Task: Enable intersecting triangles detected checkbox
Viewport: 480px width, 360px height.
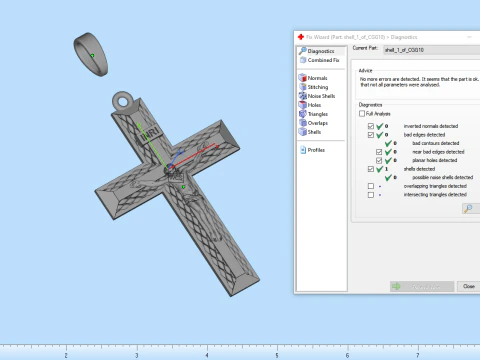Action: pos(371,195)
